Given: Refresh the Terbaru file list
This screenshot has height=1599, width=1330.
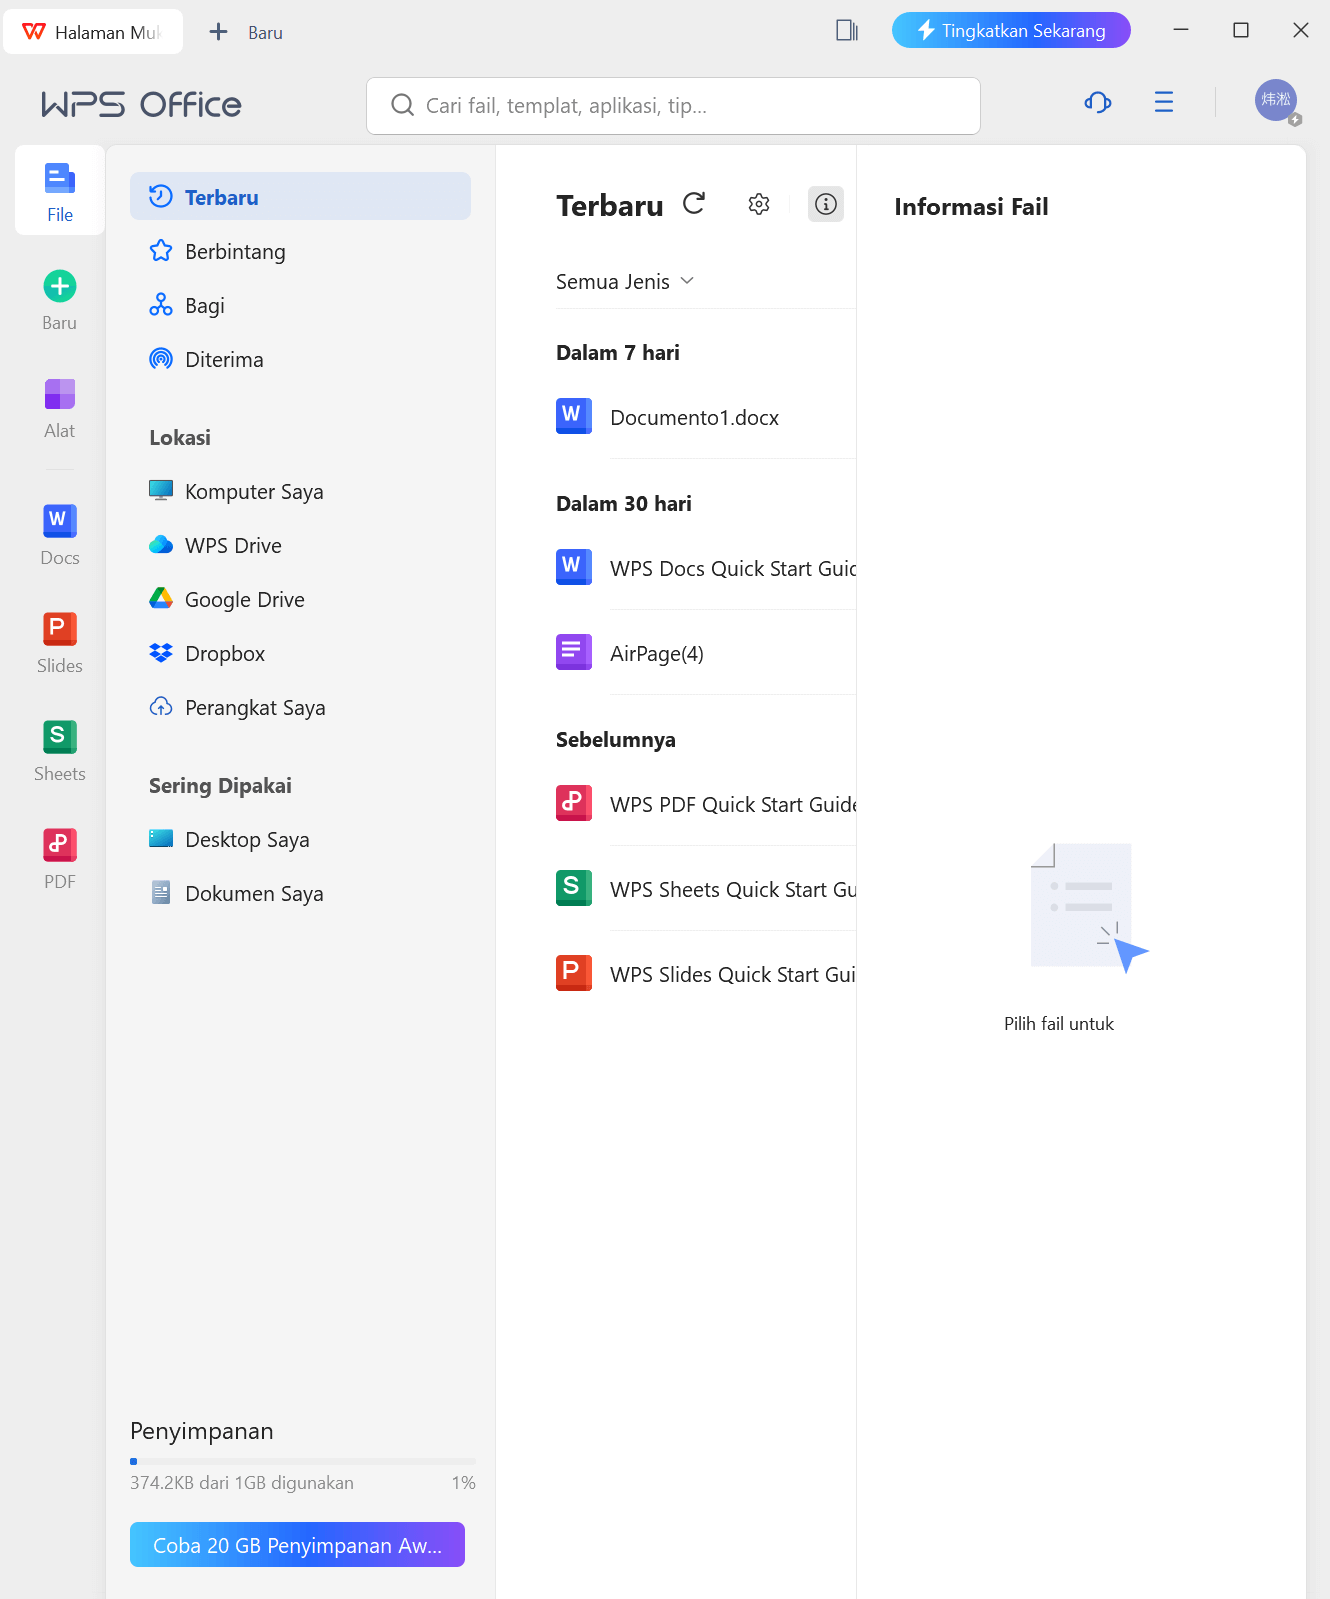Looking at the screenshot, I should tap(694, 204).
